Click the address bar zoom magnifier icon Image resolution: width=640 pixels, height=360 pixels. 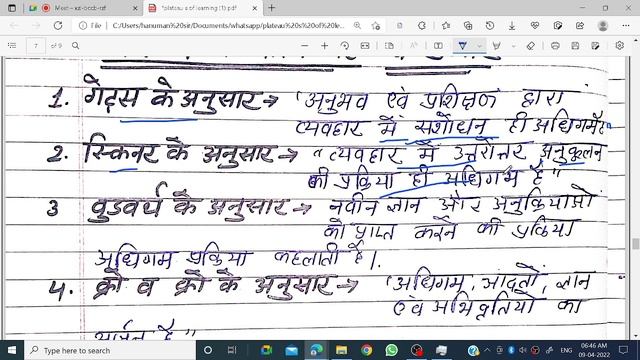coord(358,26)
